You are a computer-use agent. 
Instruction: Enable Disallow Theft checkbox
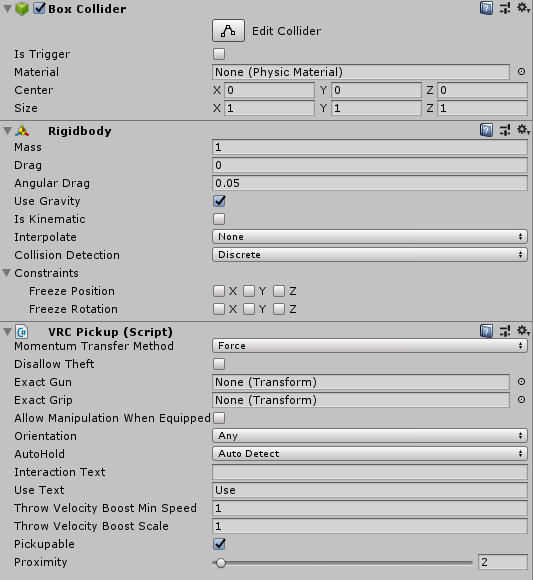point(219,364)
